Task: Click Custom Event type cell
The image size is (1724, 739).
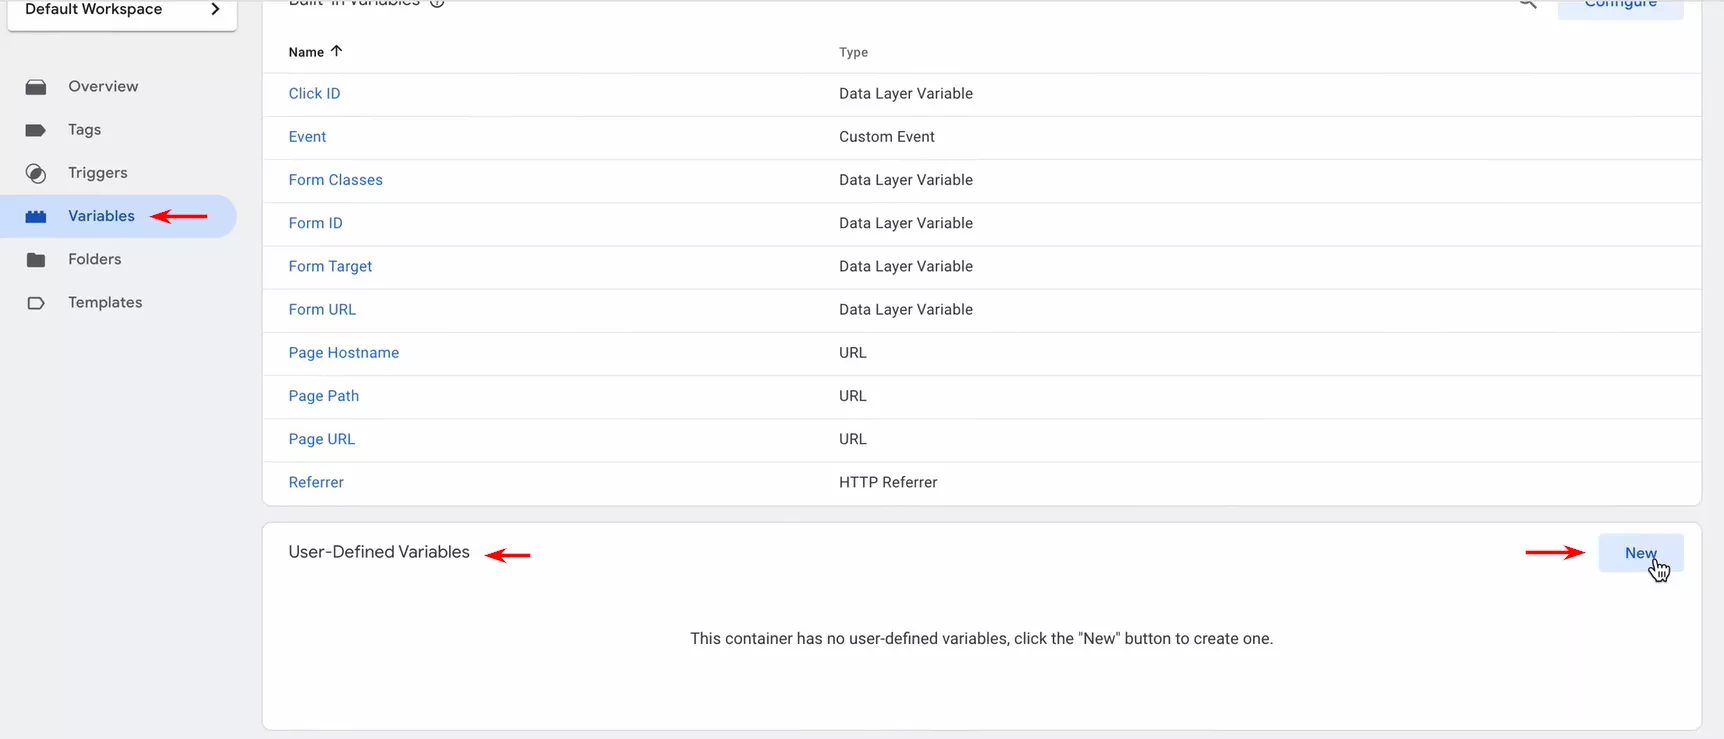Action: click(x=886, y=137)
